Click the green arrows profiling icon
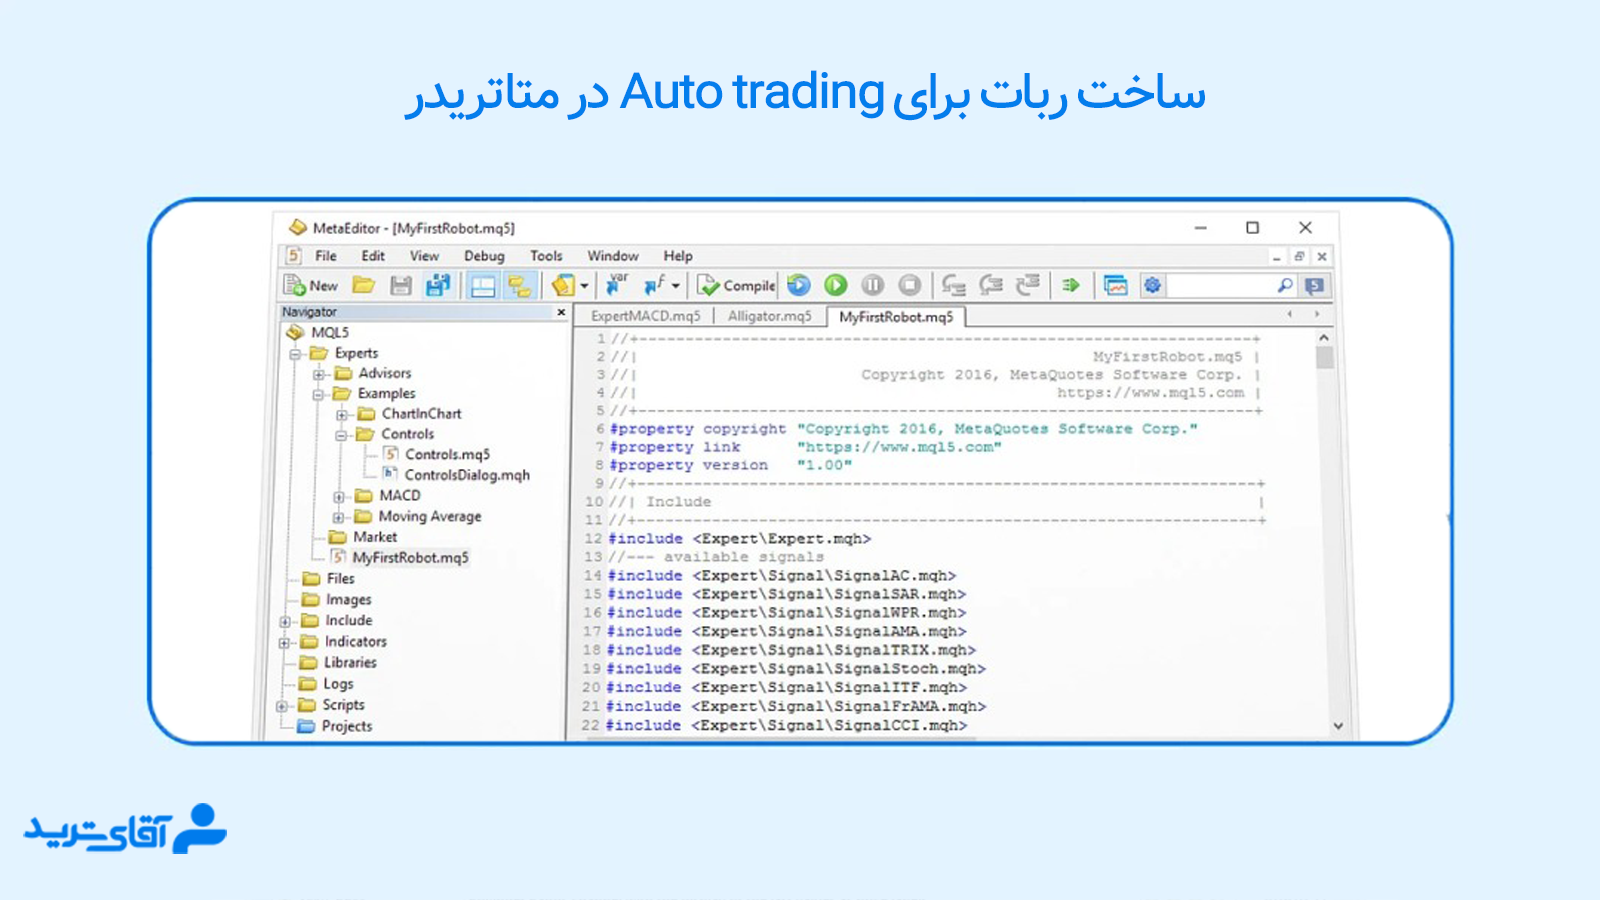This screenshot has height=900, width=1600. point(1071,286)
